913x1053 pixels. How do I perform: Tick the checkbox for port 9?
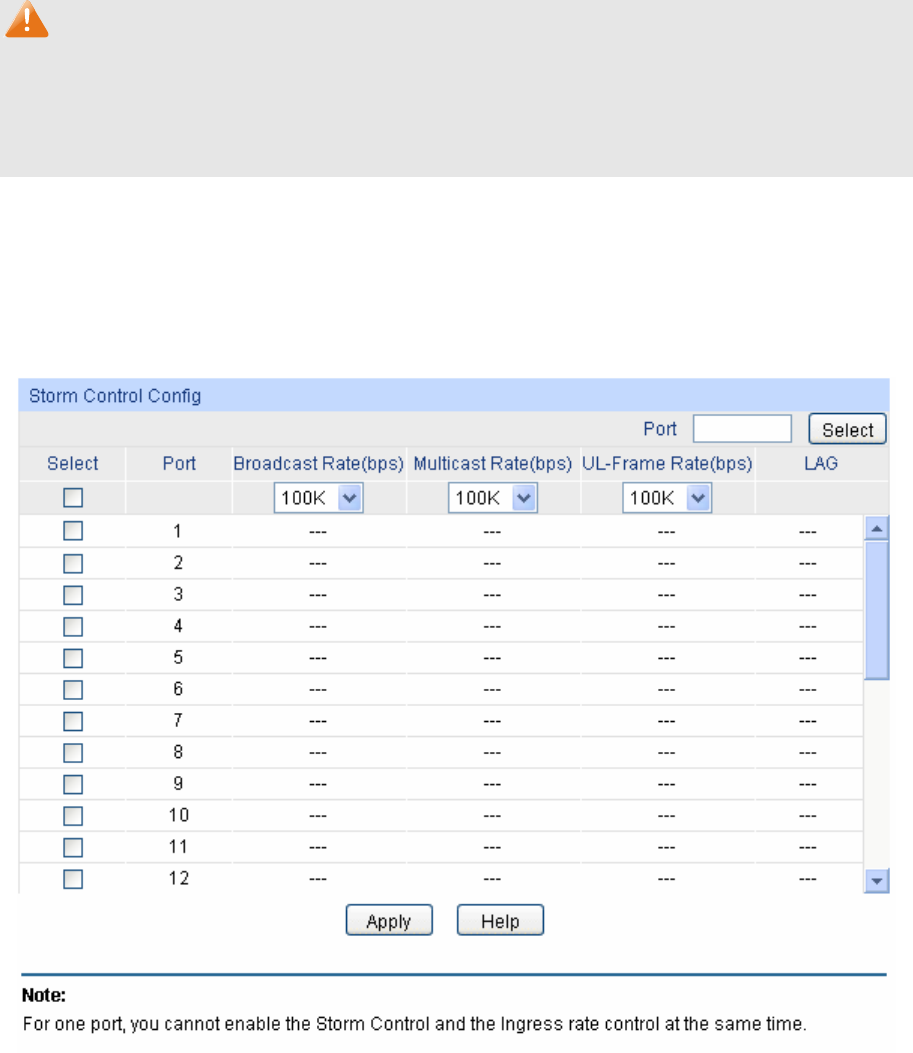click(73, 784)
